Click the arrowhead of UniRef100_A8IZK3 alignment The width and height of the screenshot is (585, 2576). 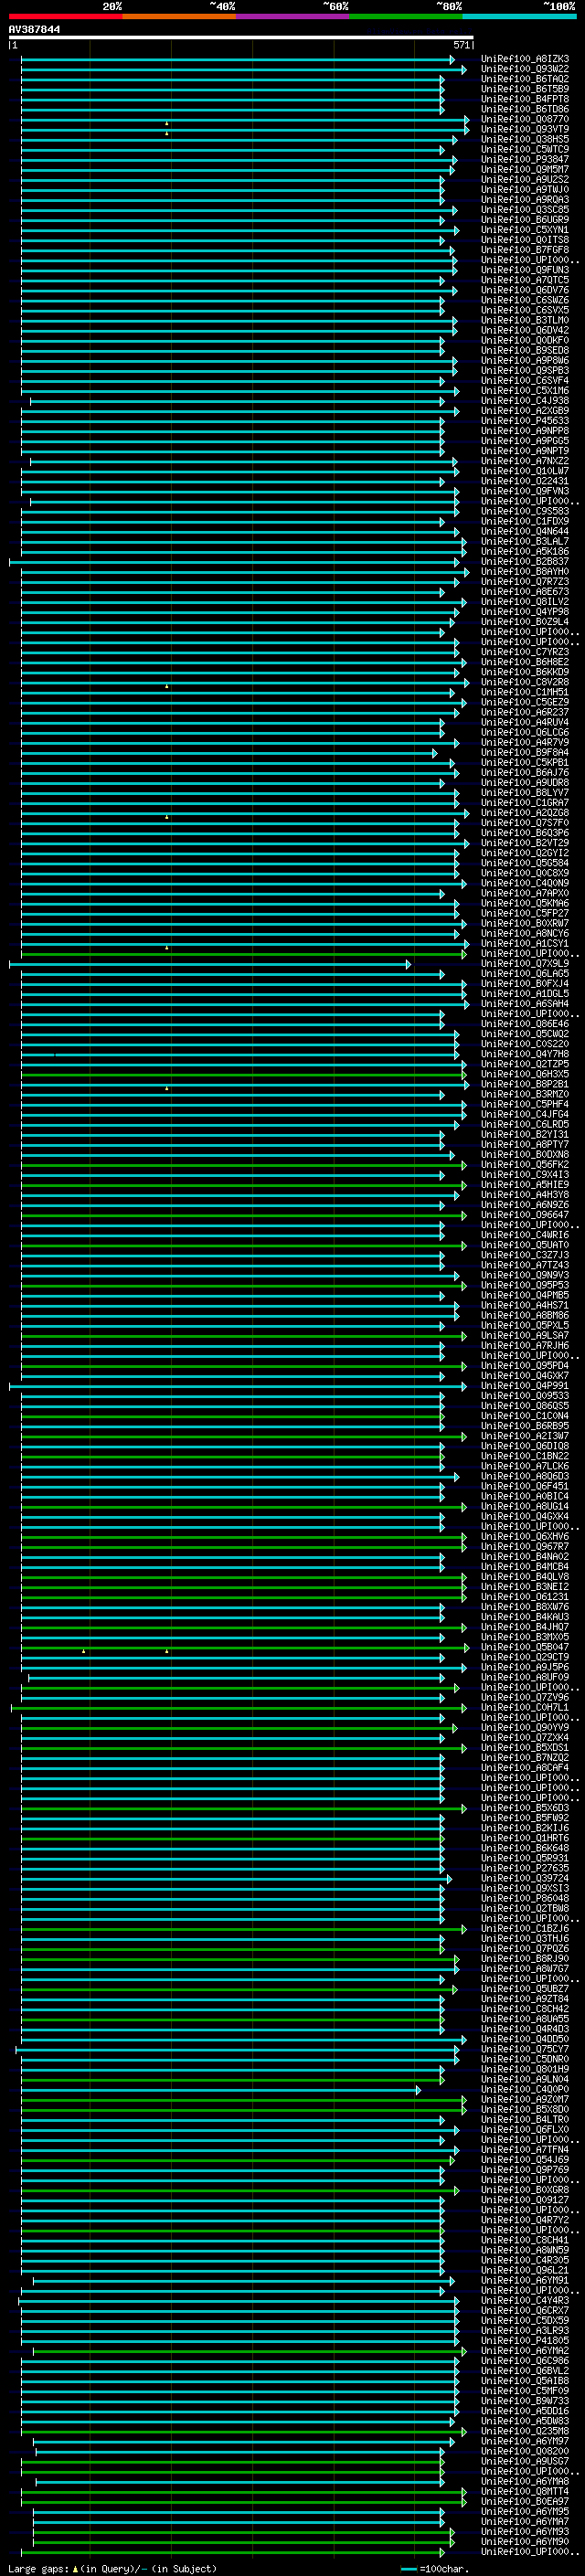click(x=452, y=60)
